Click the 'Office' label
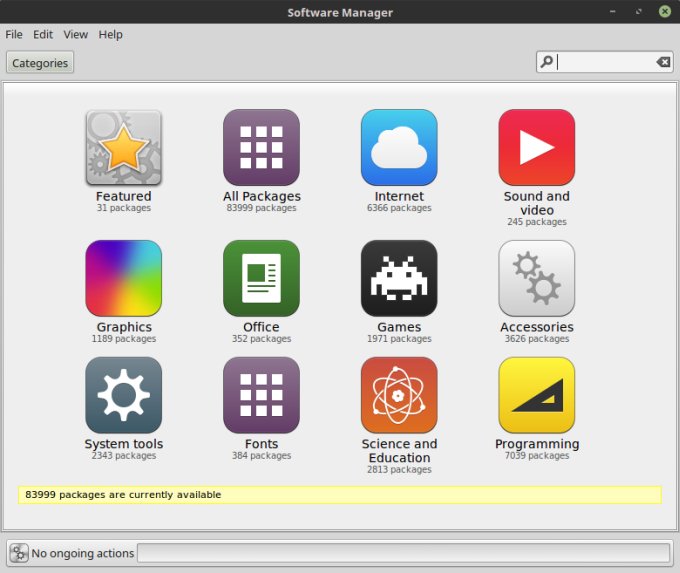The image size is (680, 573). point(261,327)
